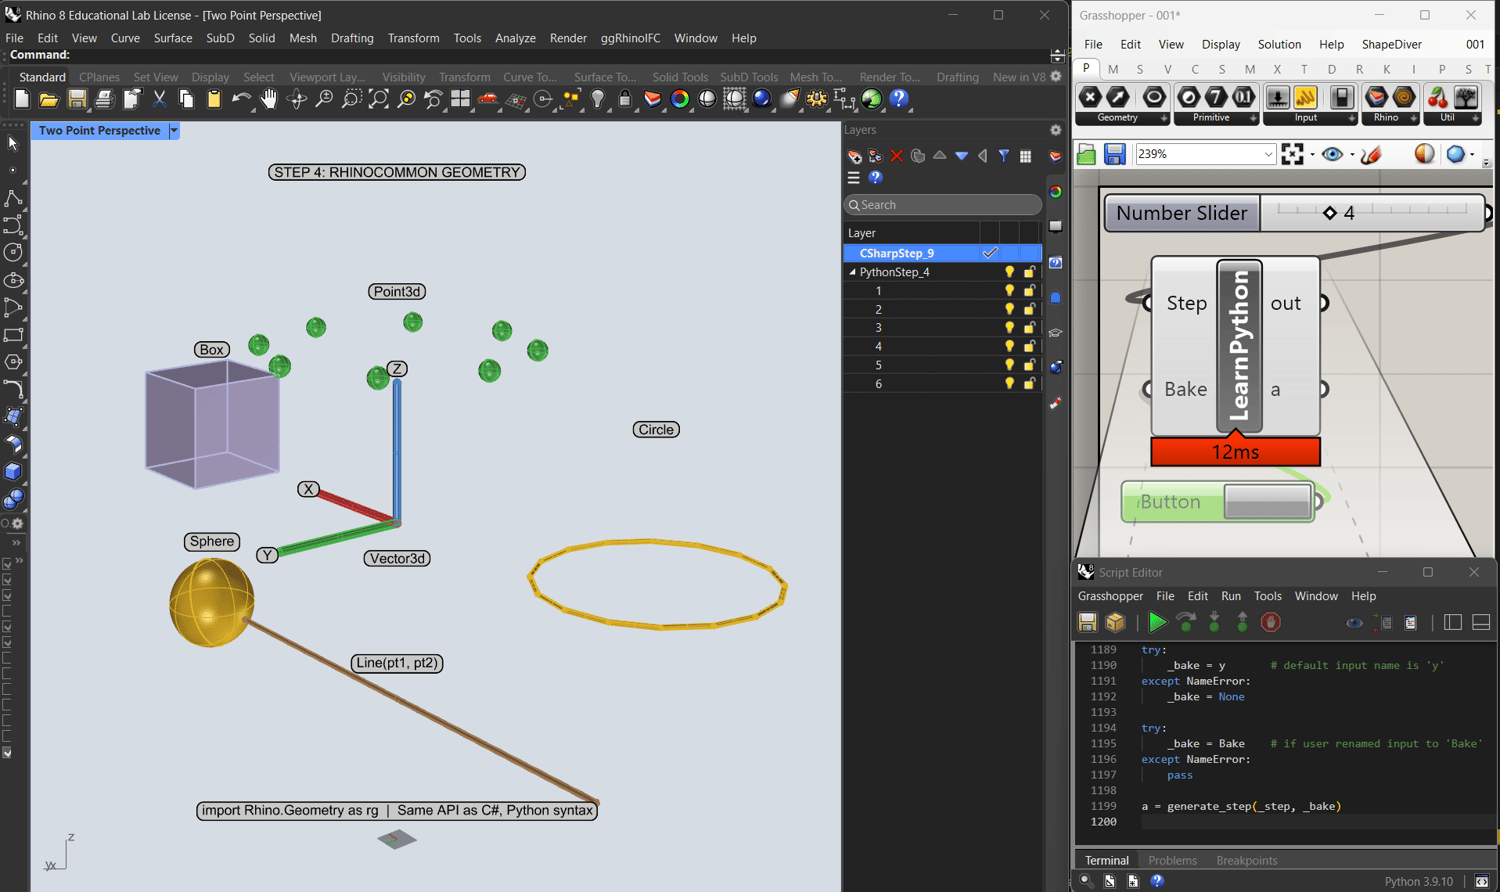
Task: Run the script with the green play icon
Action: (x=1157, y=623)
